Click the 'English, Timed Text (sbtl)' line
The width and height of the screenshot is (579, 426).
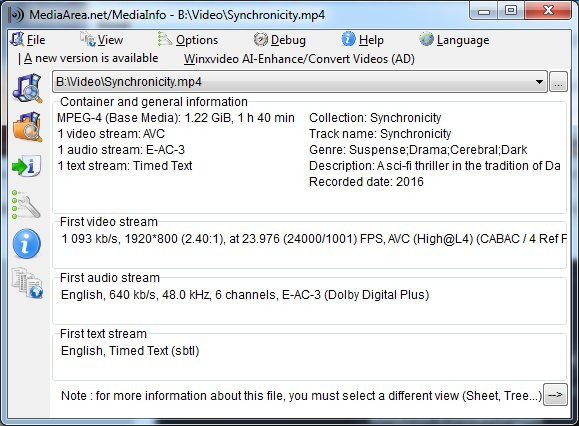click(x=130, y=351)
